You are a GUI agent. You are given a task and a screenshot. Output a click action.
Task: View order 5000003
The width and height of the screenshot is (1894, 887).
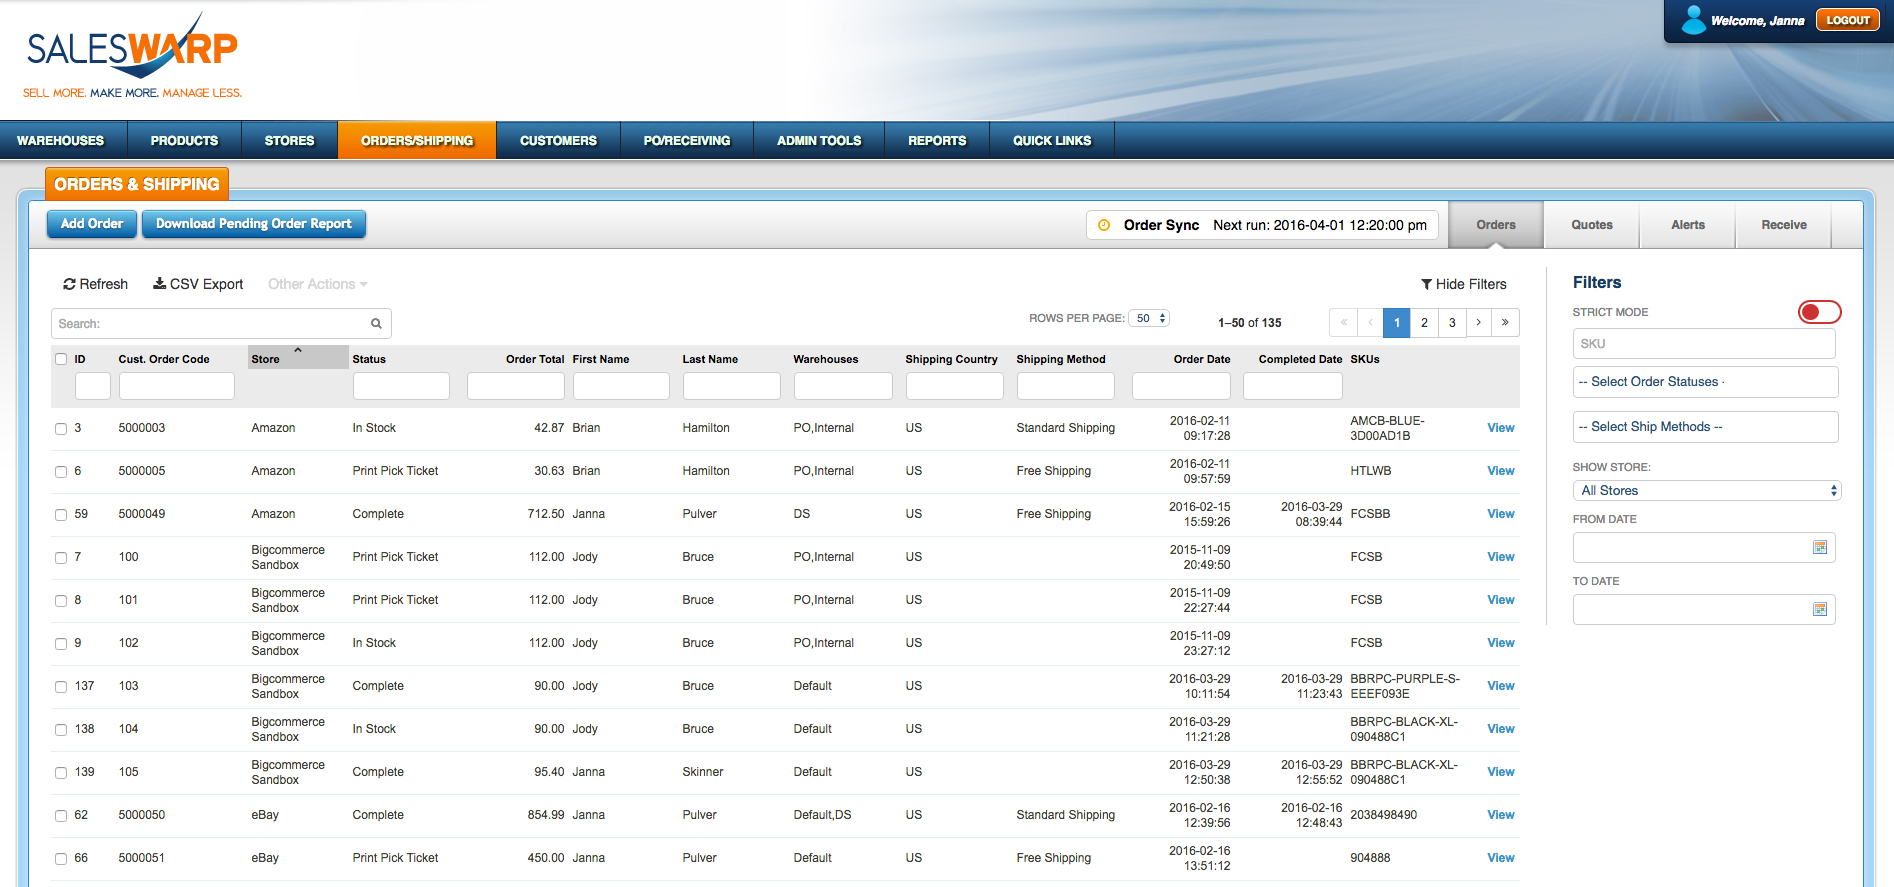click(x=1501, y=428)
